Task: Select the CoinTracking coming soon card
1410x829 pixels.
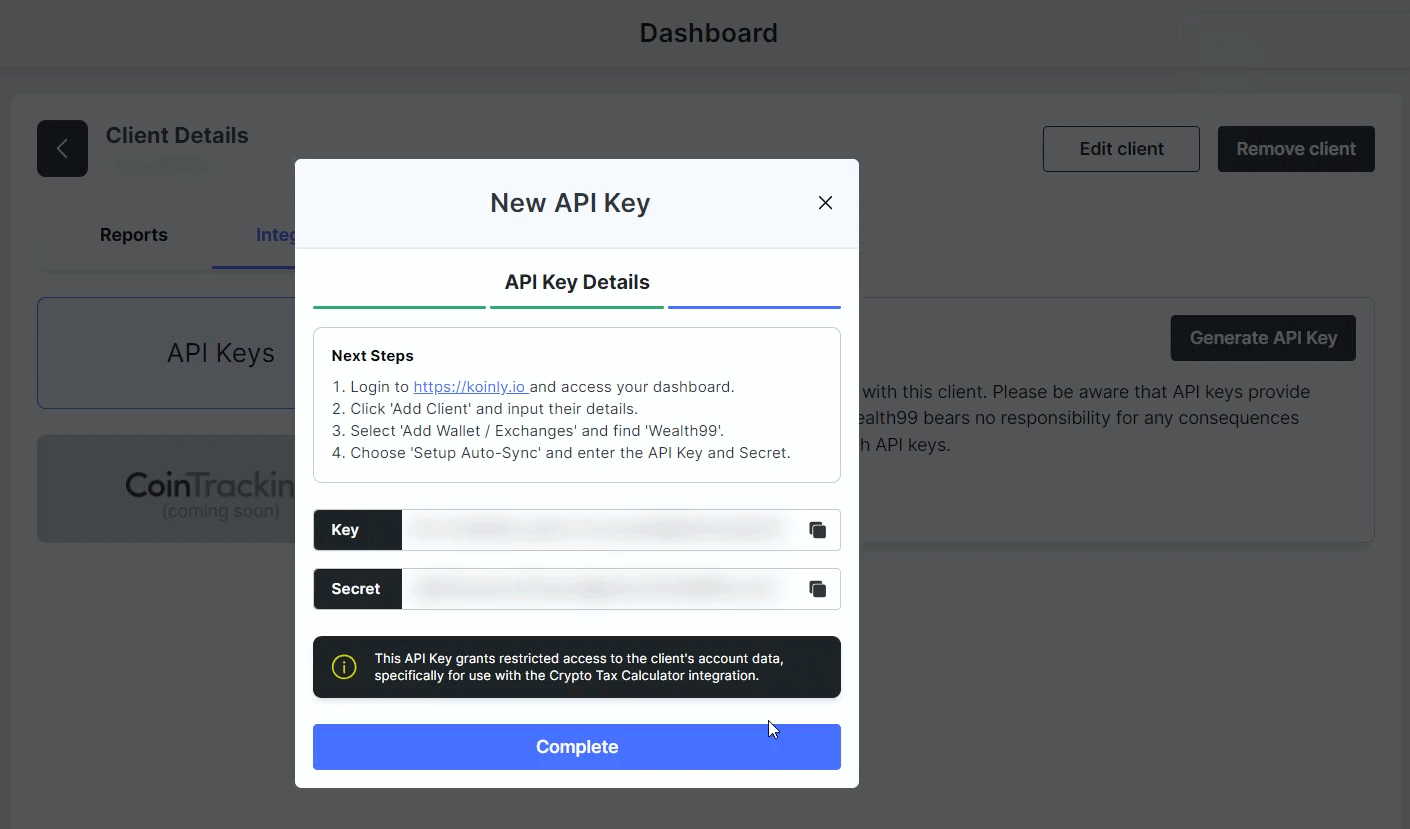Action: tap(166, 489)
